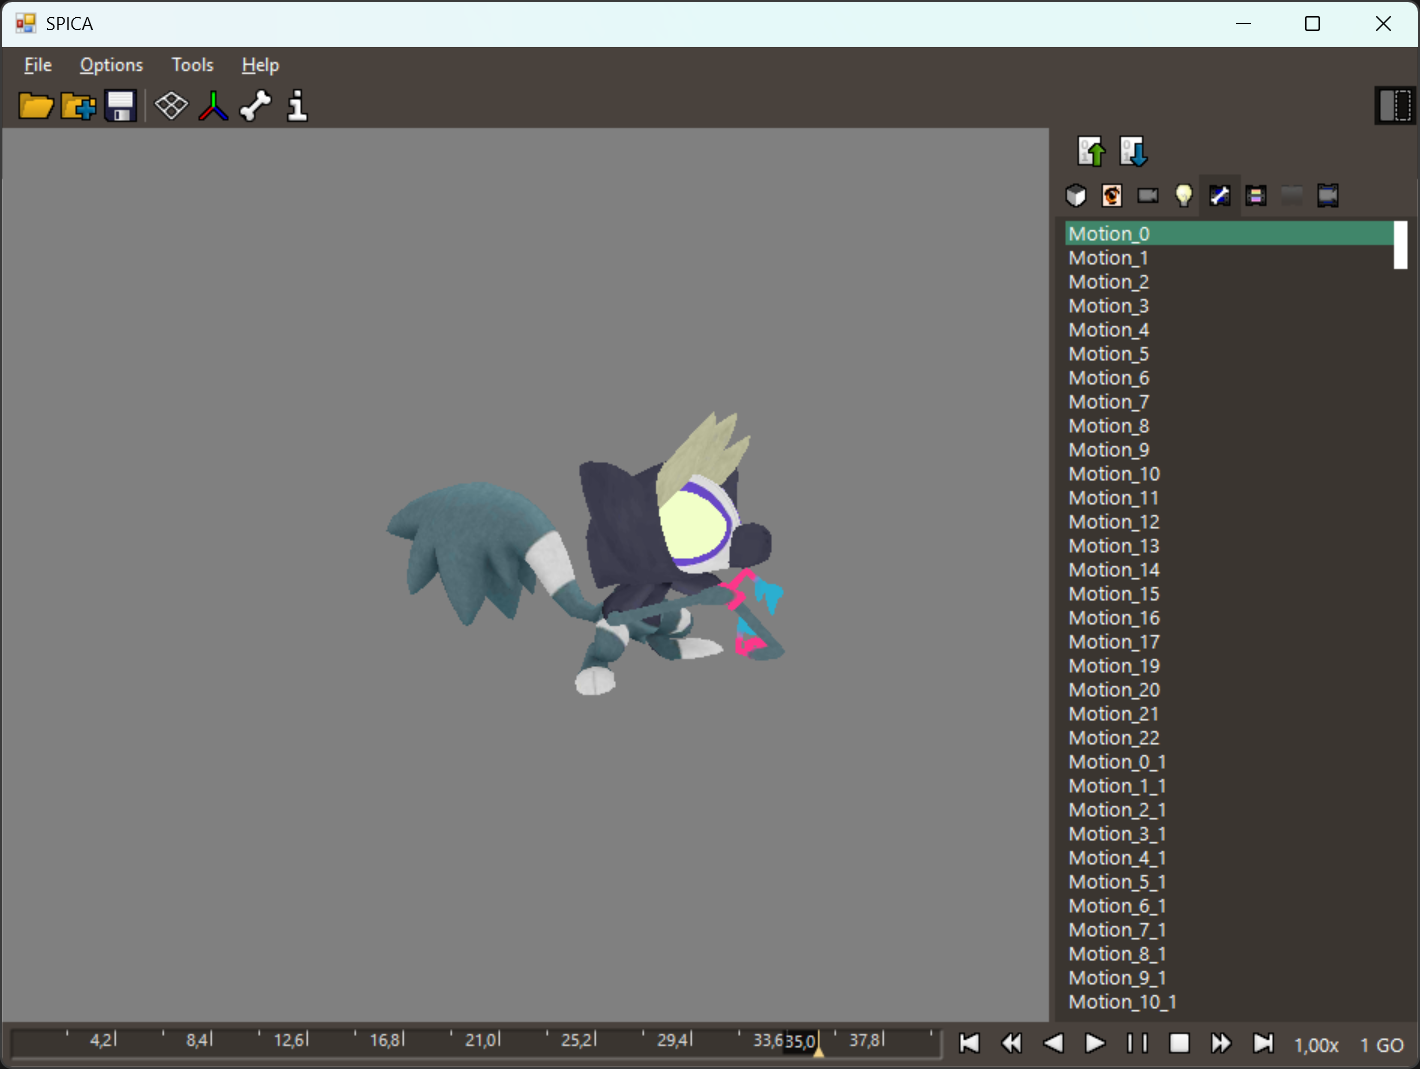This screenshot has width=1420, height=1069.
Task: Pause the animation playback
Action: coord(1137,1043)
